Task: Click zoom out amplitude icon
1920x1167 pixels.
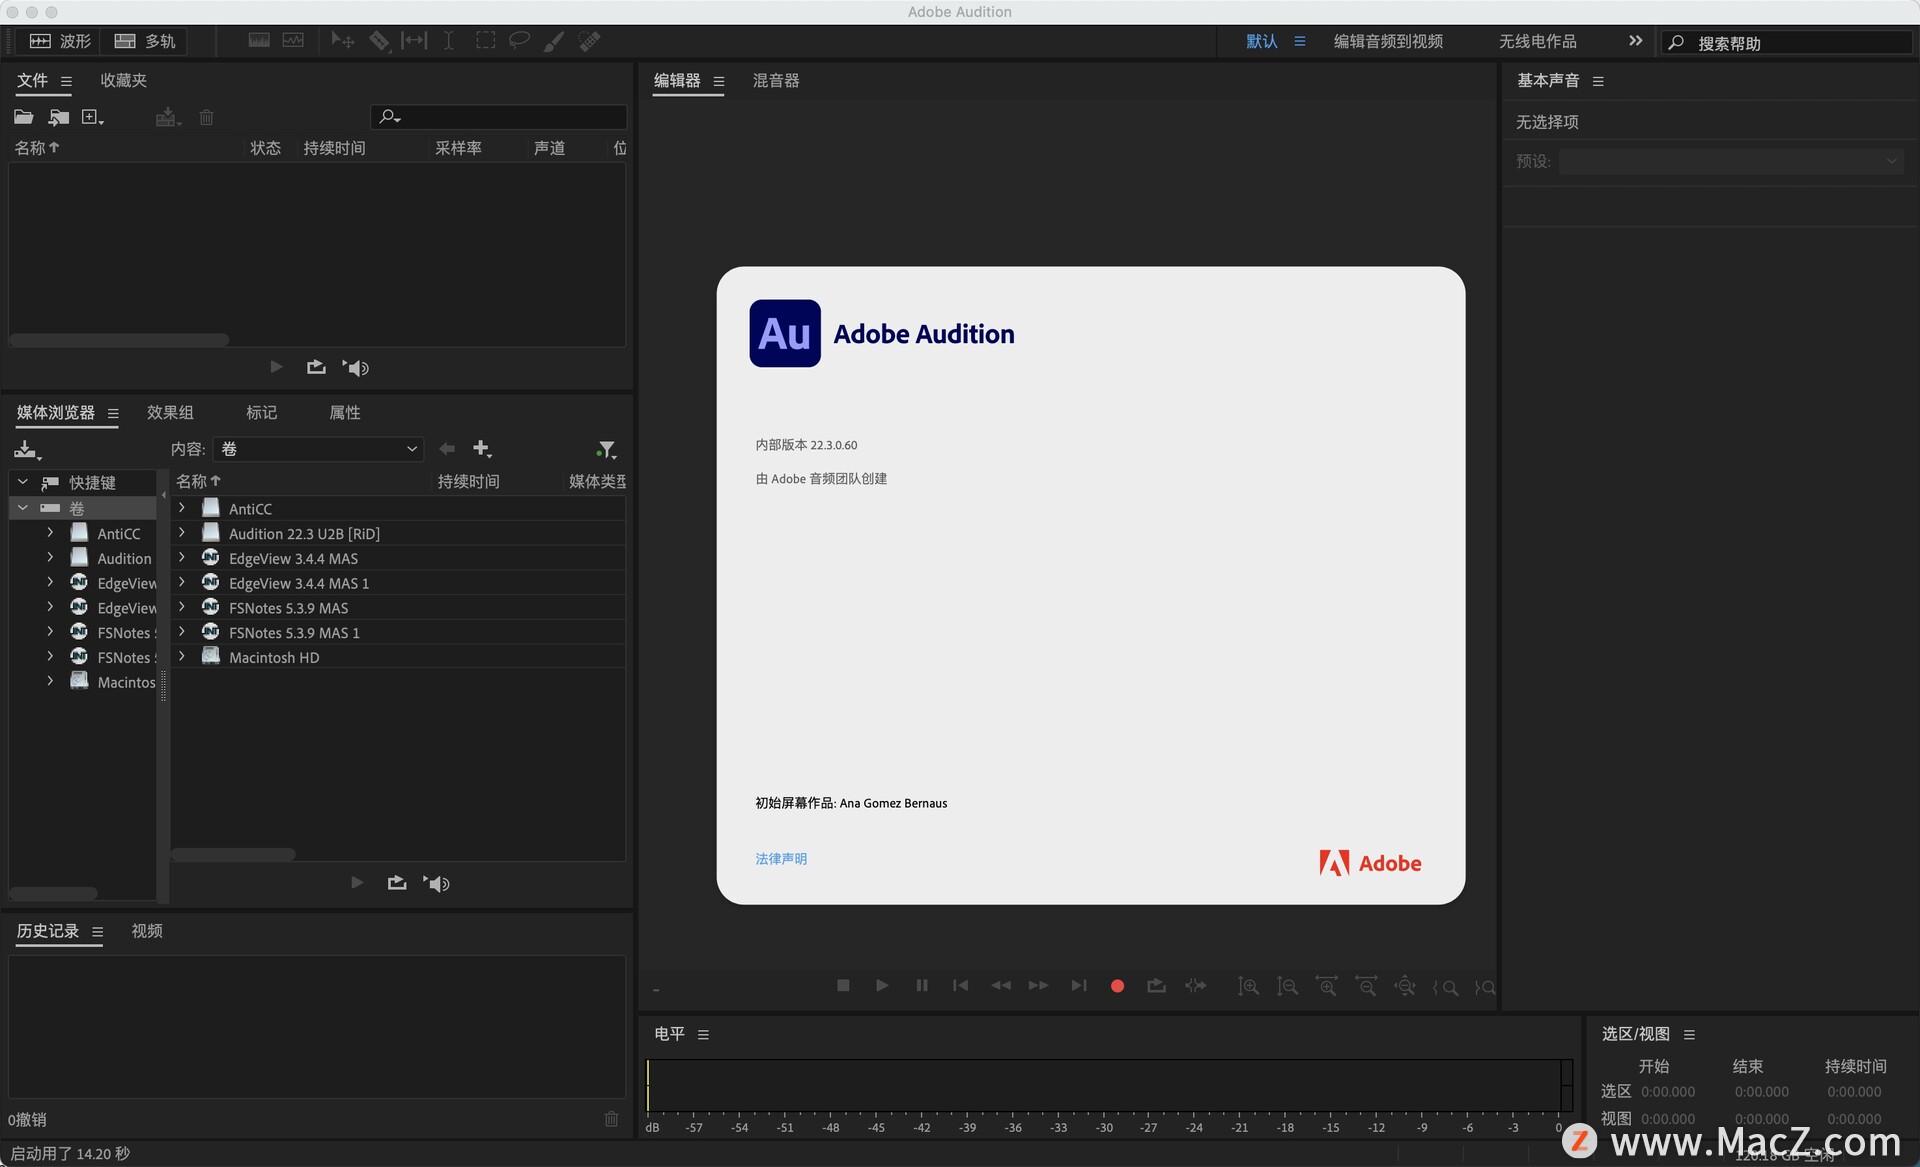Action: click(1287, 987)
